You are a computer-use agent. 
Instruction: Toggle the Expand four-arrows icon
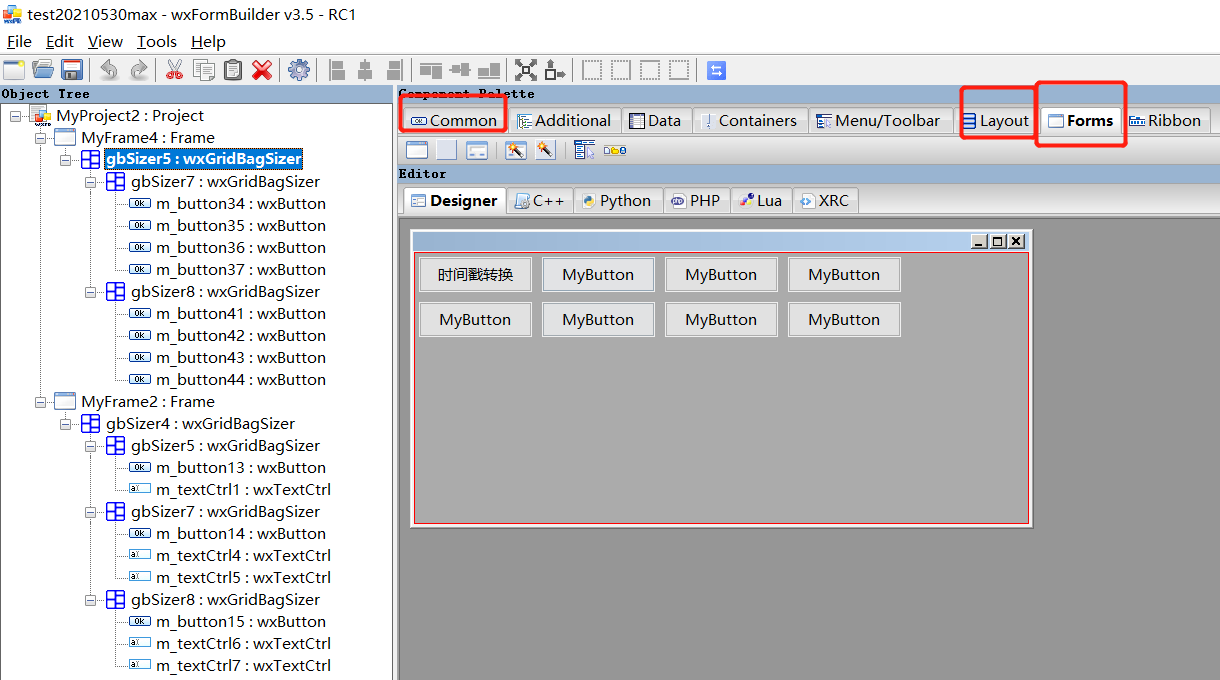tap(526, 70)
